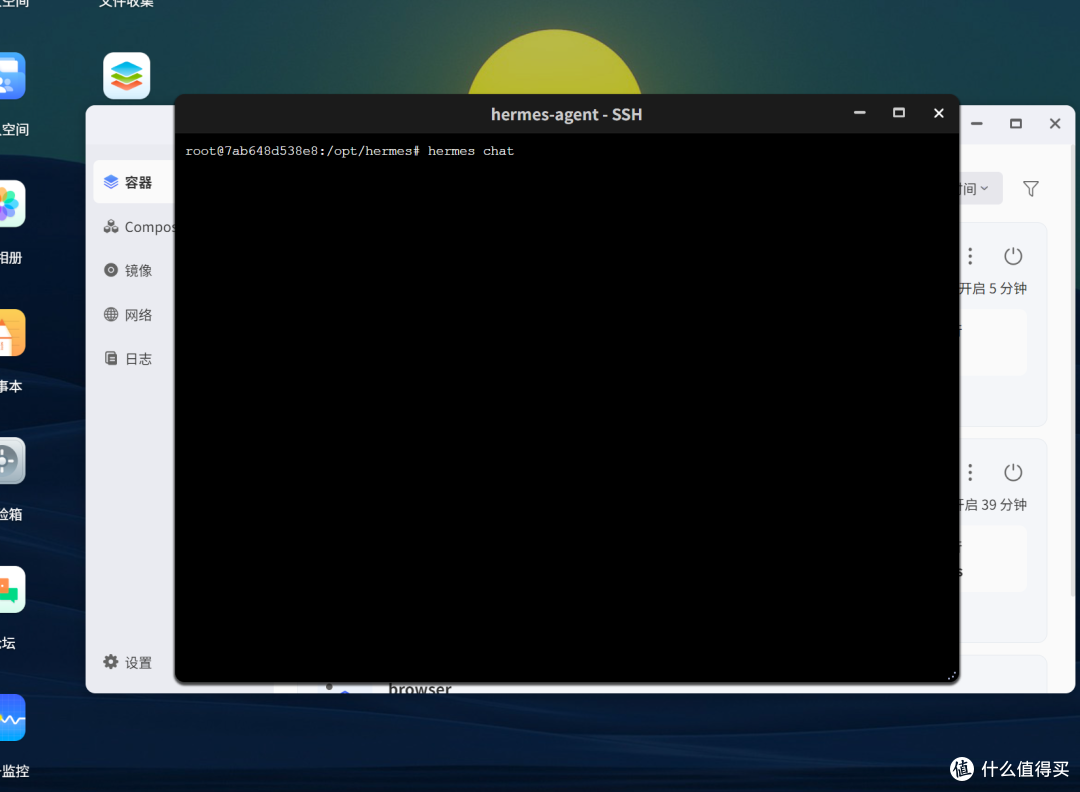Open more options for container opened 39 minutes
The image size is (1080, 792).
(x=970, y=472)
